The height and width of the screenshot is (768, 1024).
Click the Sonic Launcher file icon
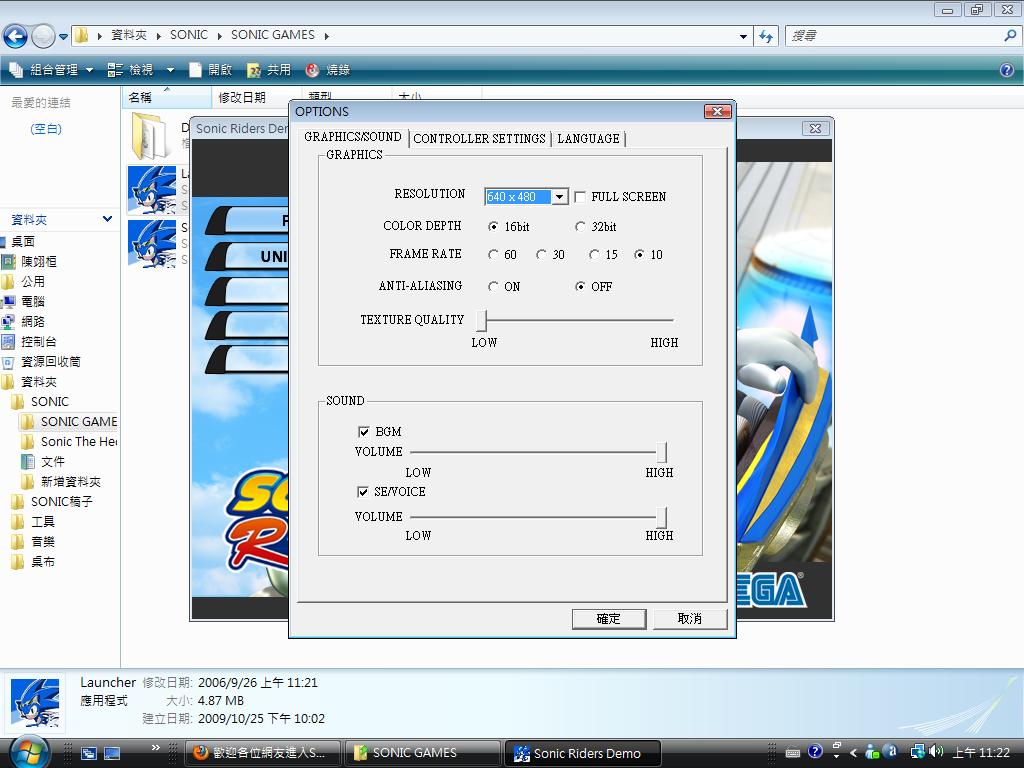click(x=152, y=189)
